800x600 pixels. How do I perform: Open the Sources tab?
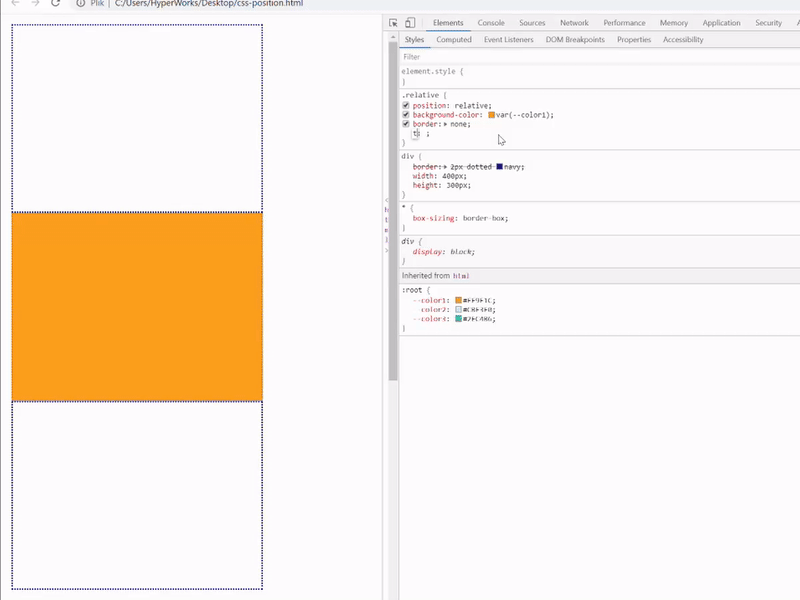click(x=532, y=23)
